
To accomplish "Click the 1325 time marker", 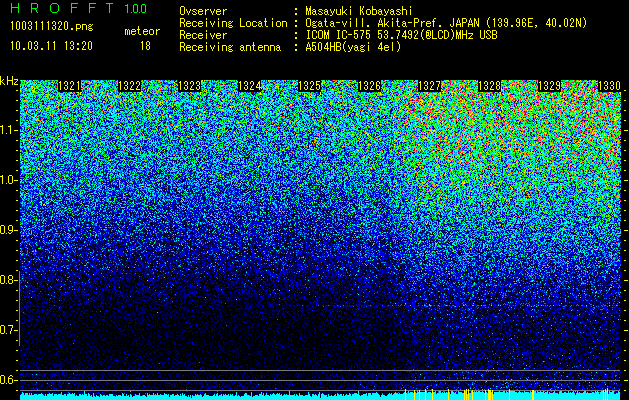I will (310, 86).
